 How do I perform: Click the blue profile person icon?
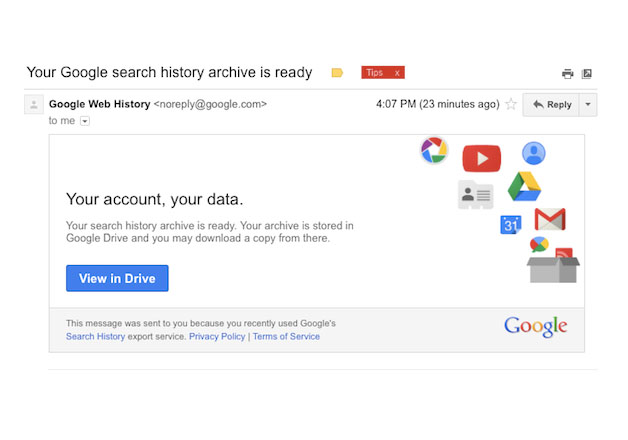[x=533, y=153]
